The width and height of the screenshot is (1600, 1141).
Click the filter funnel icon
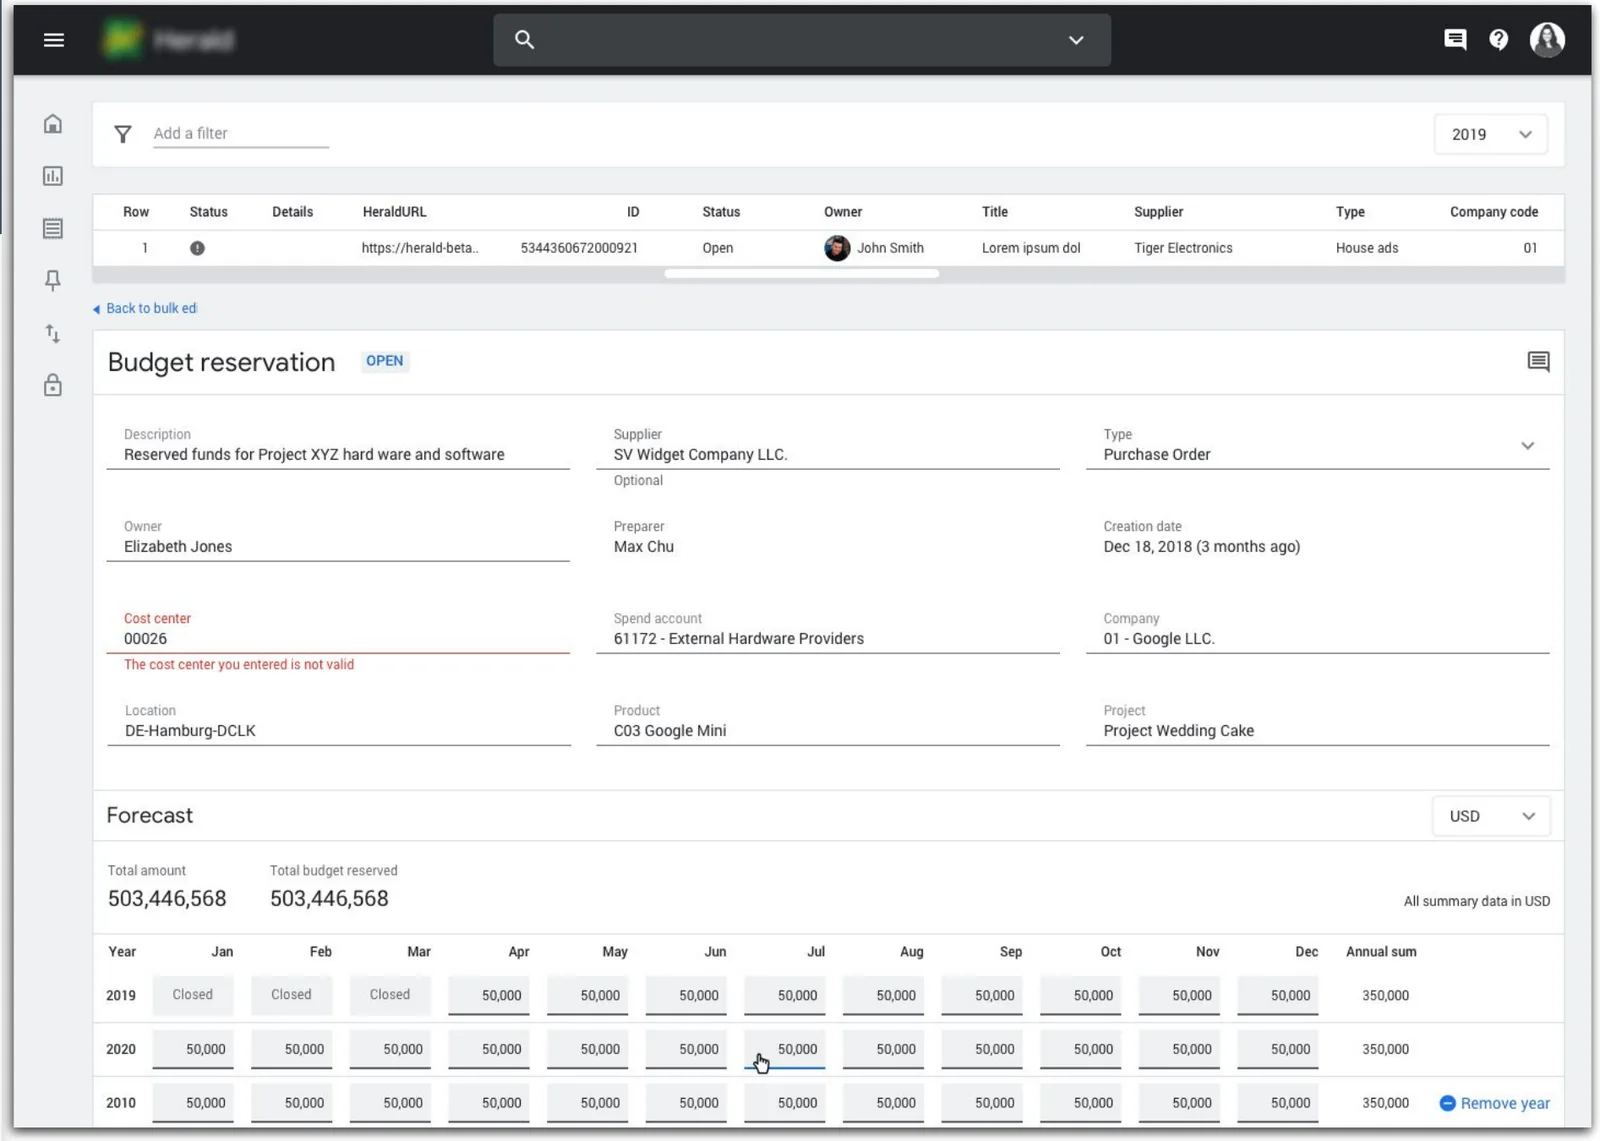pyautogui.click(x=123, y=134)
